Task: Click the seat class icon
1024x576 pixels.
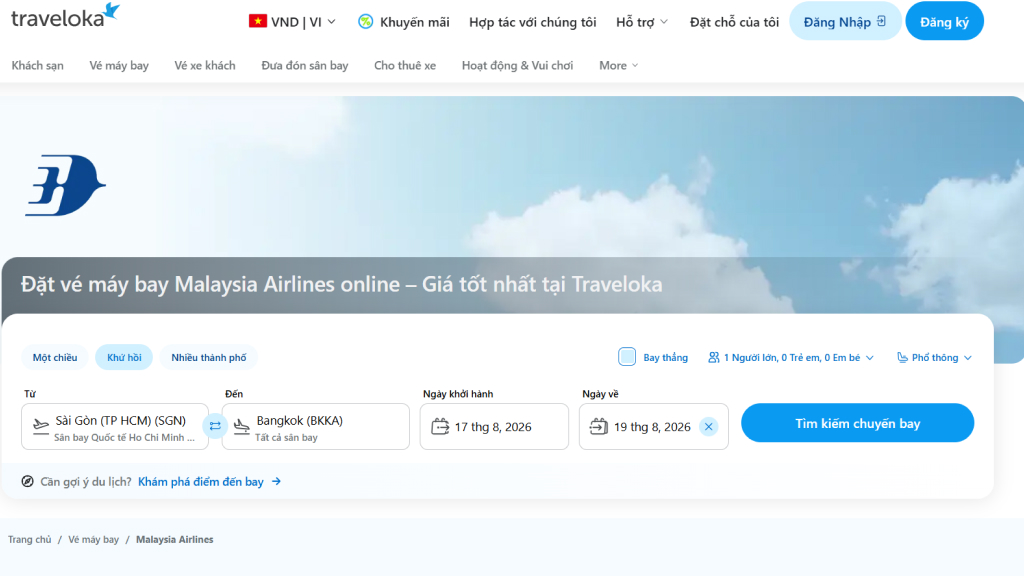Action: click(902, 357)
